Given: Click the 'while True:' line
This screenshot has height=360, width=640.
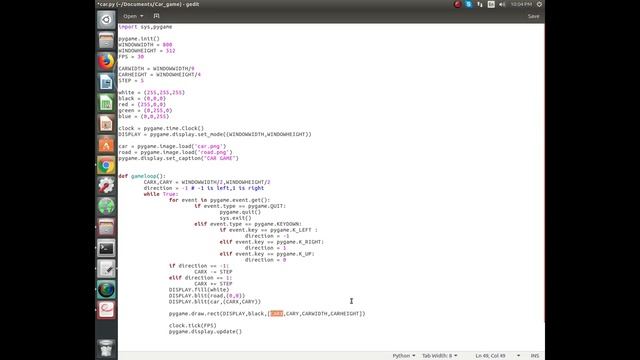Looking at the screenshot, I should coord(161,194).
